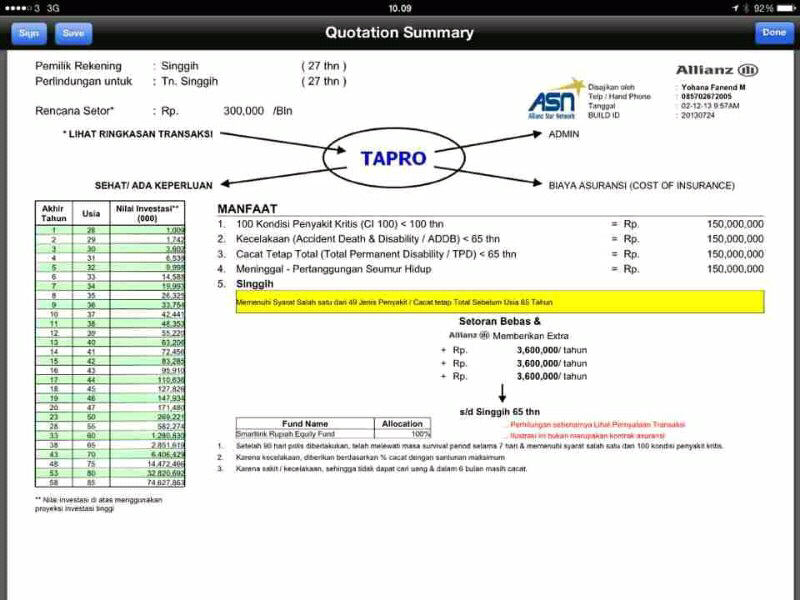Tap the Save button
The image size is (800, 600).
tap(73, 34)
